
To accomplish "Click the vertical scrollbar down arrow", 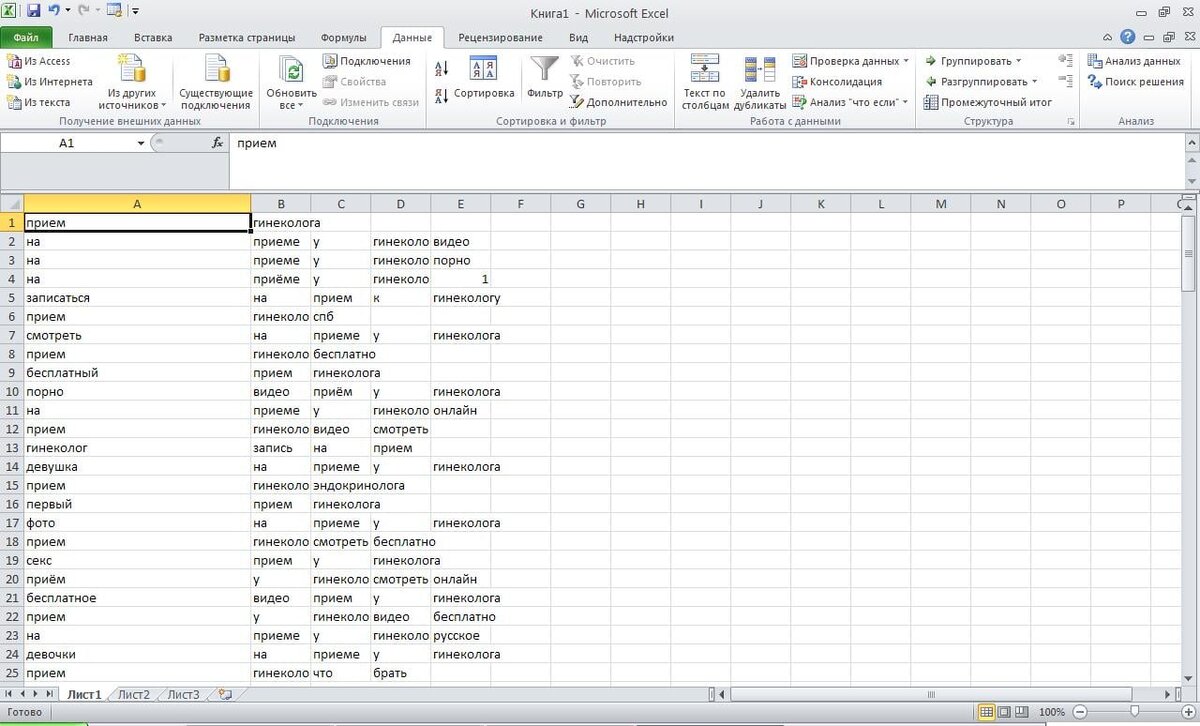I will pos(1189,677).
